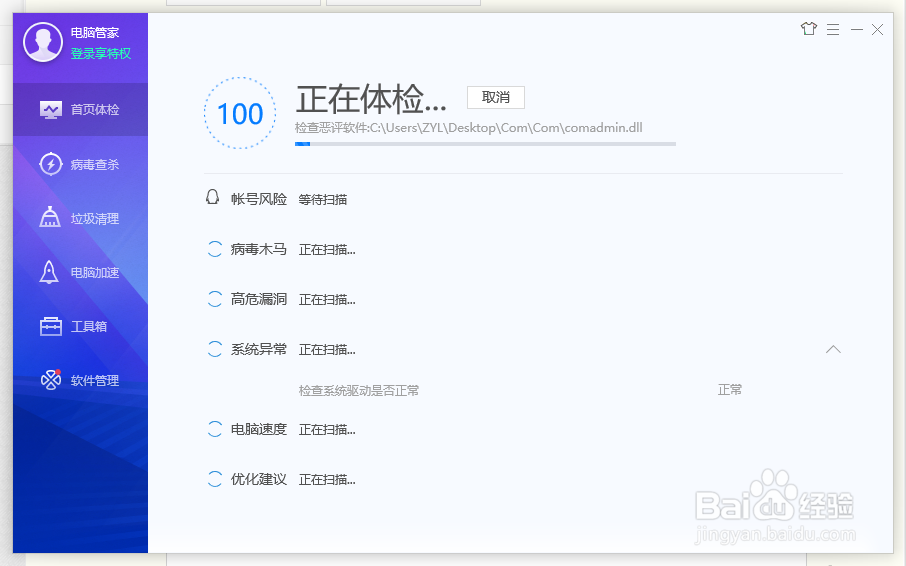
Task: Click the spinner icon beside 电脑速度
Action: click(x=214, y=429)
